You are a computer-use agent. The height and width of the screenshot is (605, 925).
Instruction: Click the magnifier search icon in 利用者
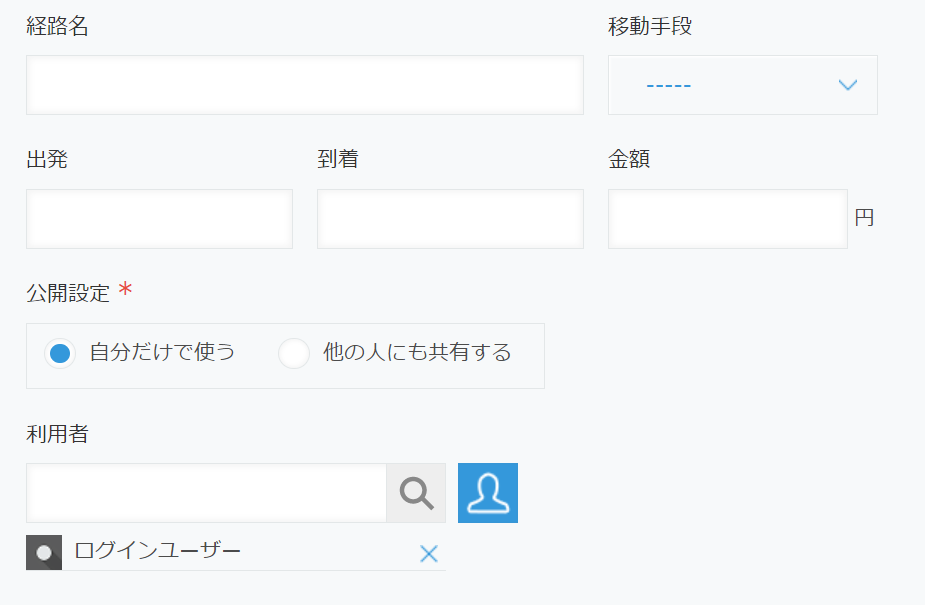416,493
